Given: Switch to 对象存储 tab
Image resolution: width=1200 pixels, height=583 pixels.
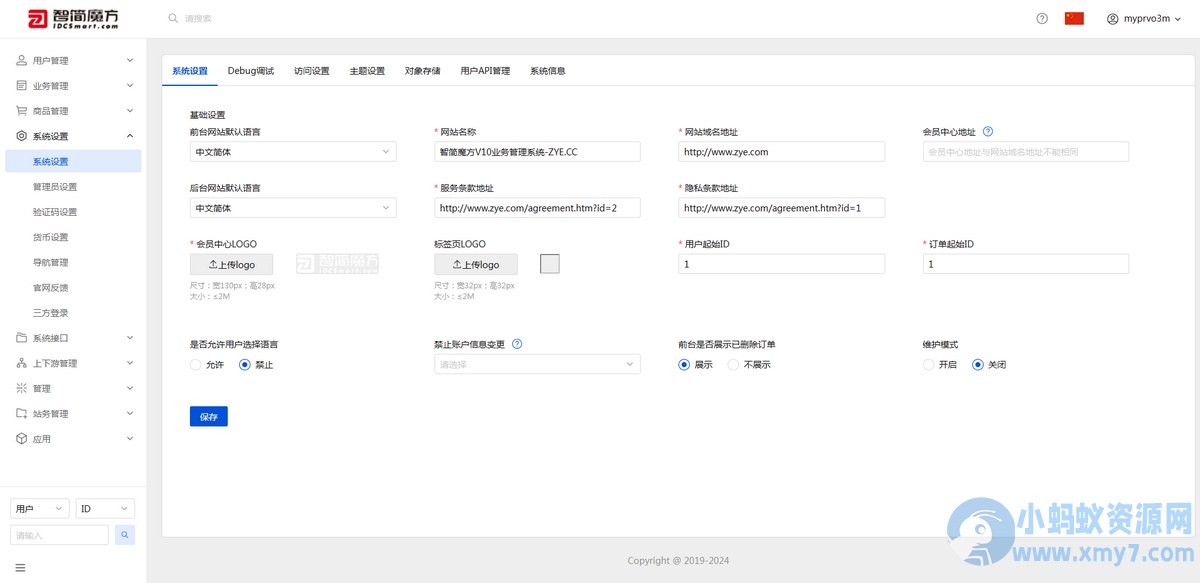Looking at the screenshot, I should 422,71.
